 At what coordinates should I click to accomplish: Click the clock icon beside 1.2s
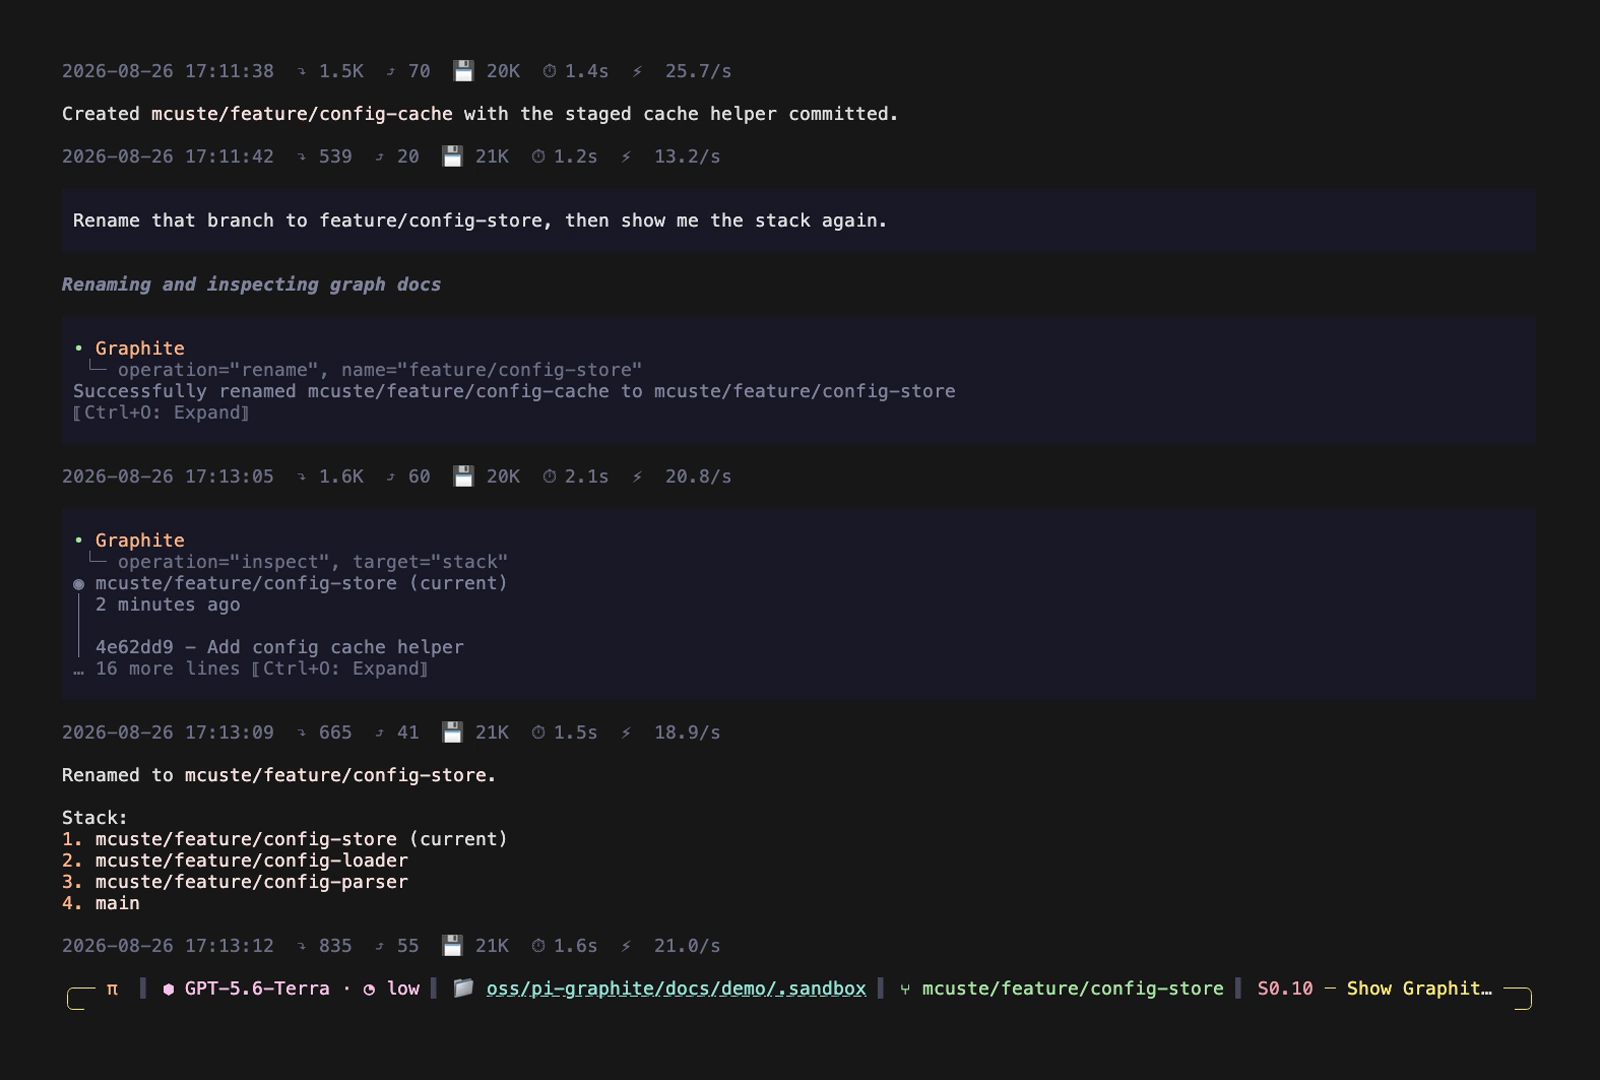click(538, 156)
